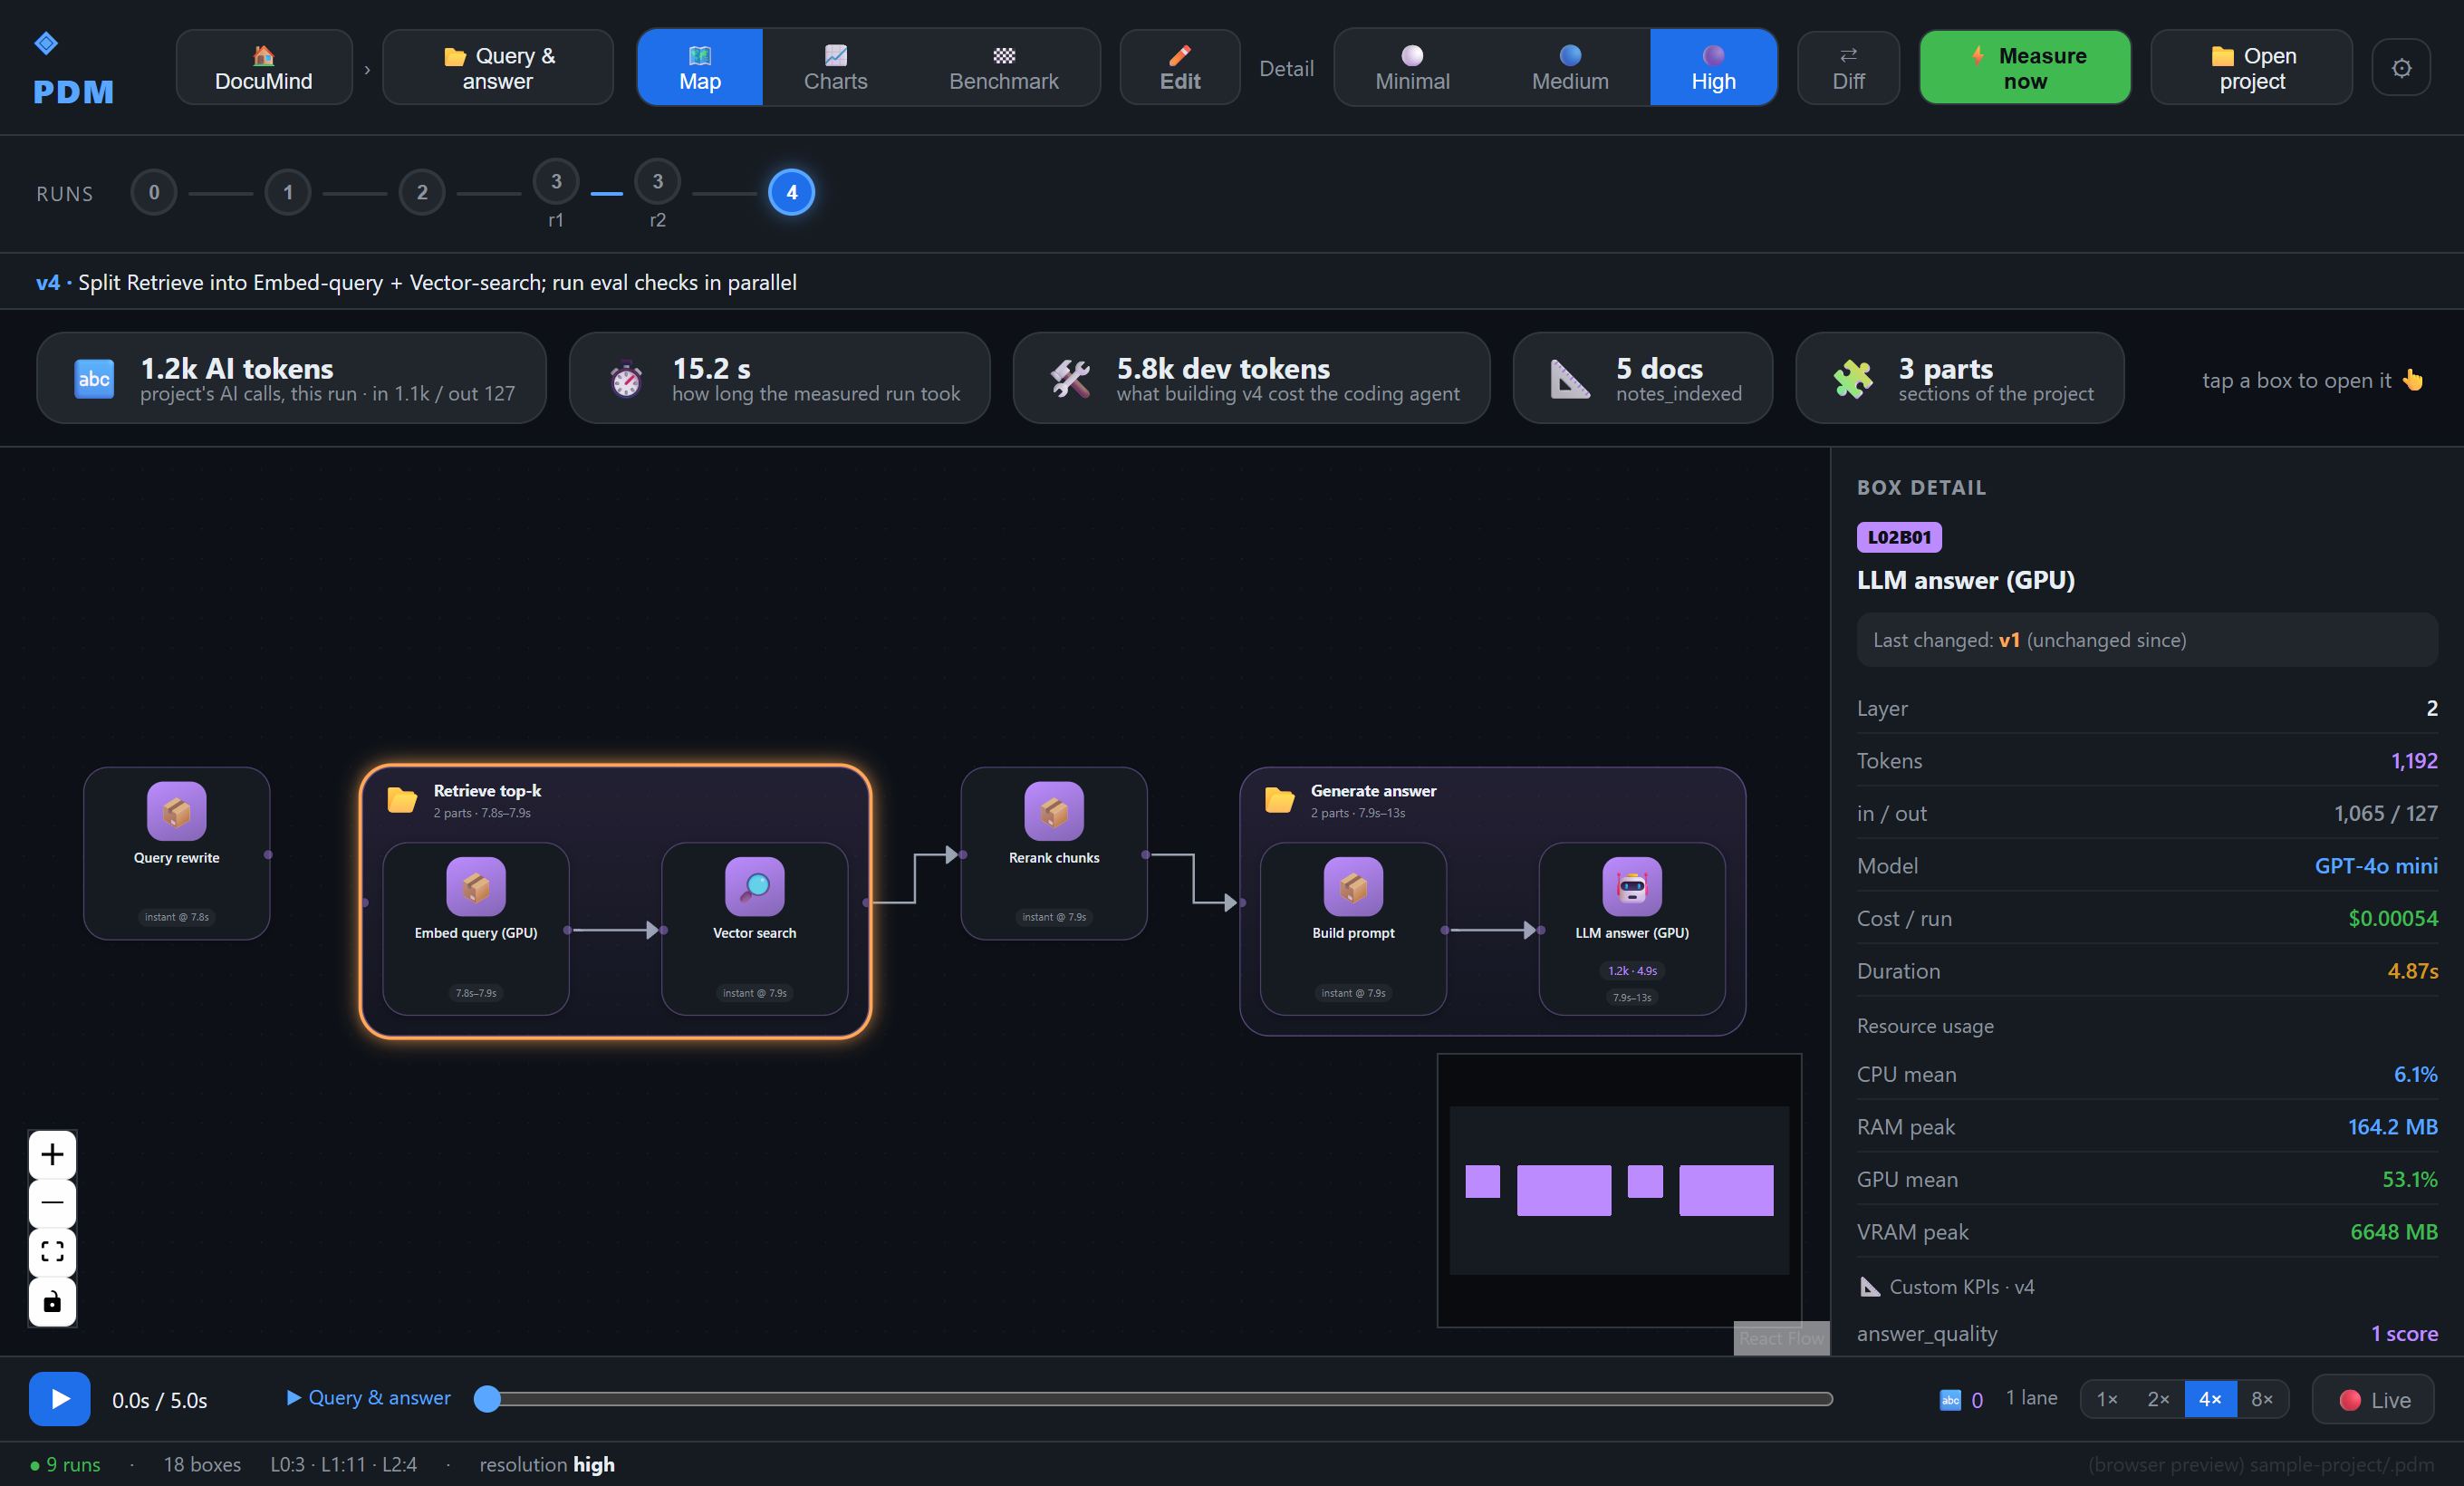Select run 1 in the runs timeline
The width and height of the screenshot is (2464, 1486).
pyautogui.click(x=288, y=192)
